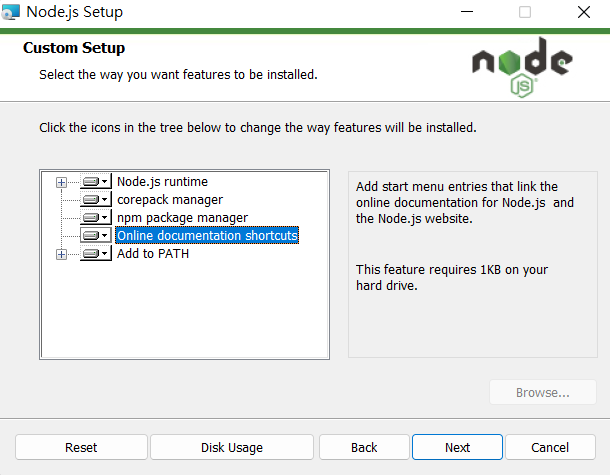Select the Node.js runtime tree item

(162, 182)
